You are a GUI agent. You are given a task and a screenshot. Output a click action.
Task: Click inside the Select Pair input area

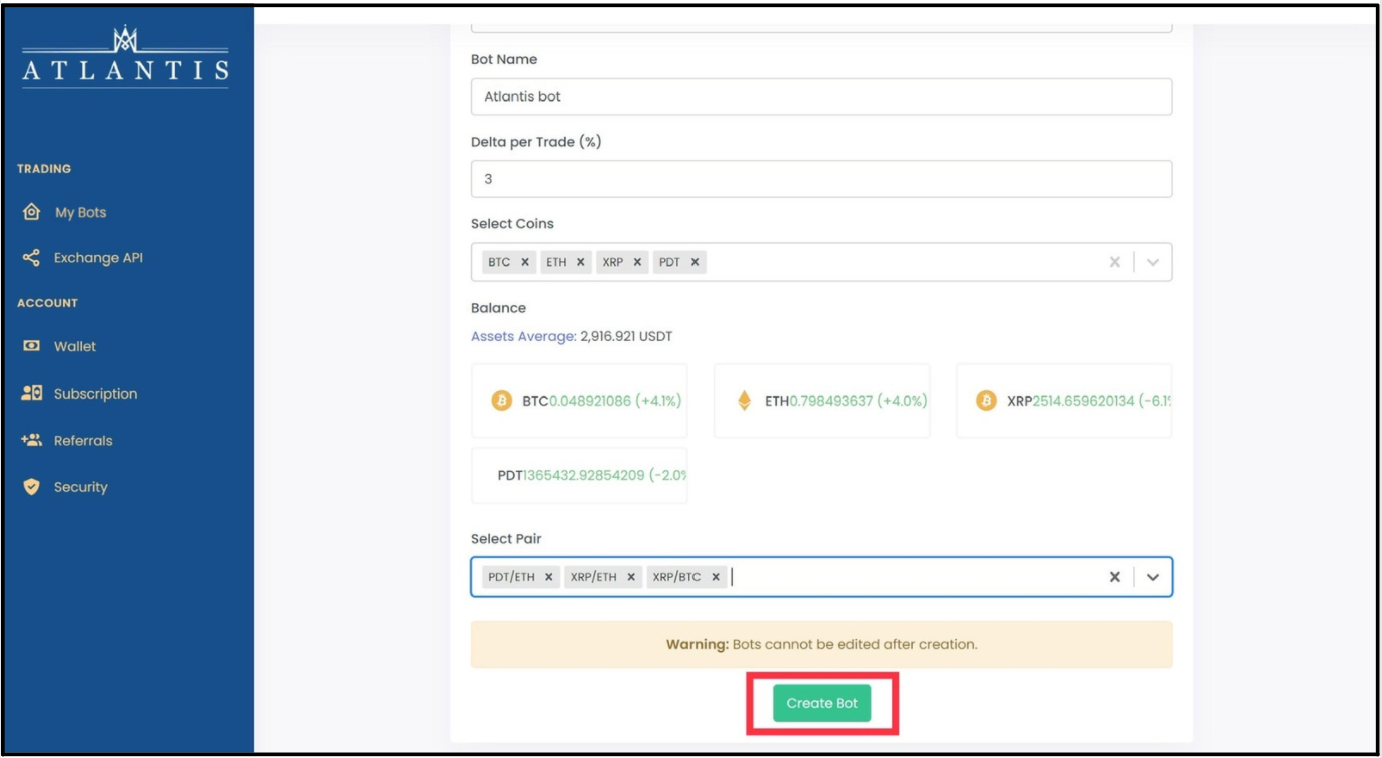point(821,577)
